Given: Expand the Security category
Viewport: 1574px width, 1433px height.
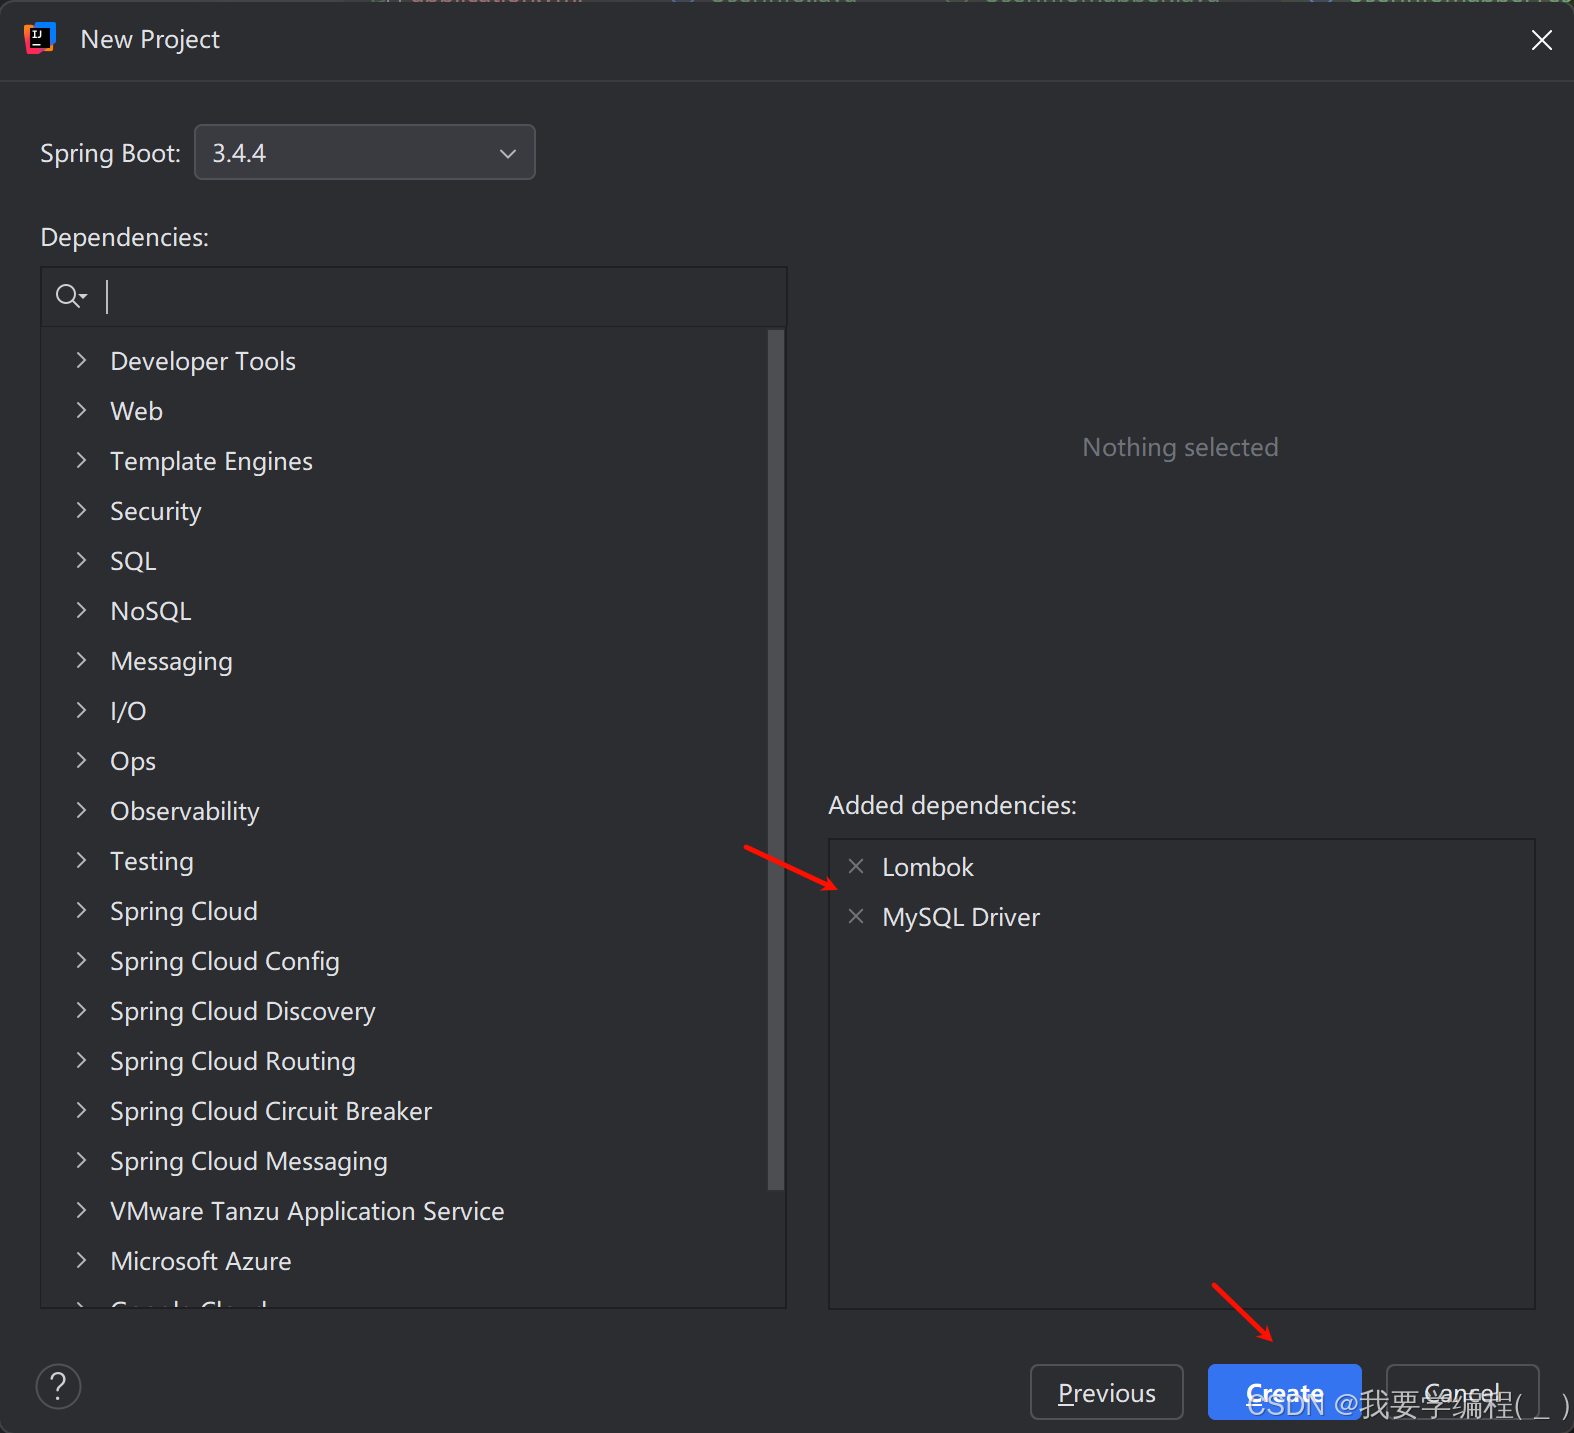Looking at the screenshot, I should (x=81, y=510).
